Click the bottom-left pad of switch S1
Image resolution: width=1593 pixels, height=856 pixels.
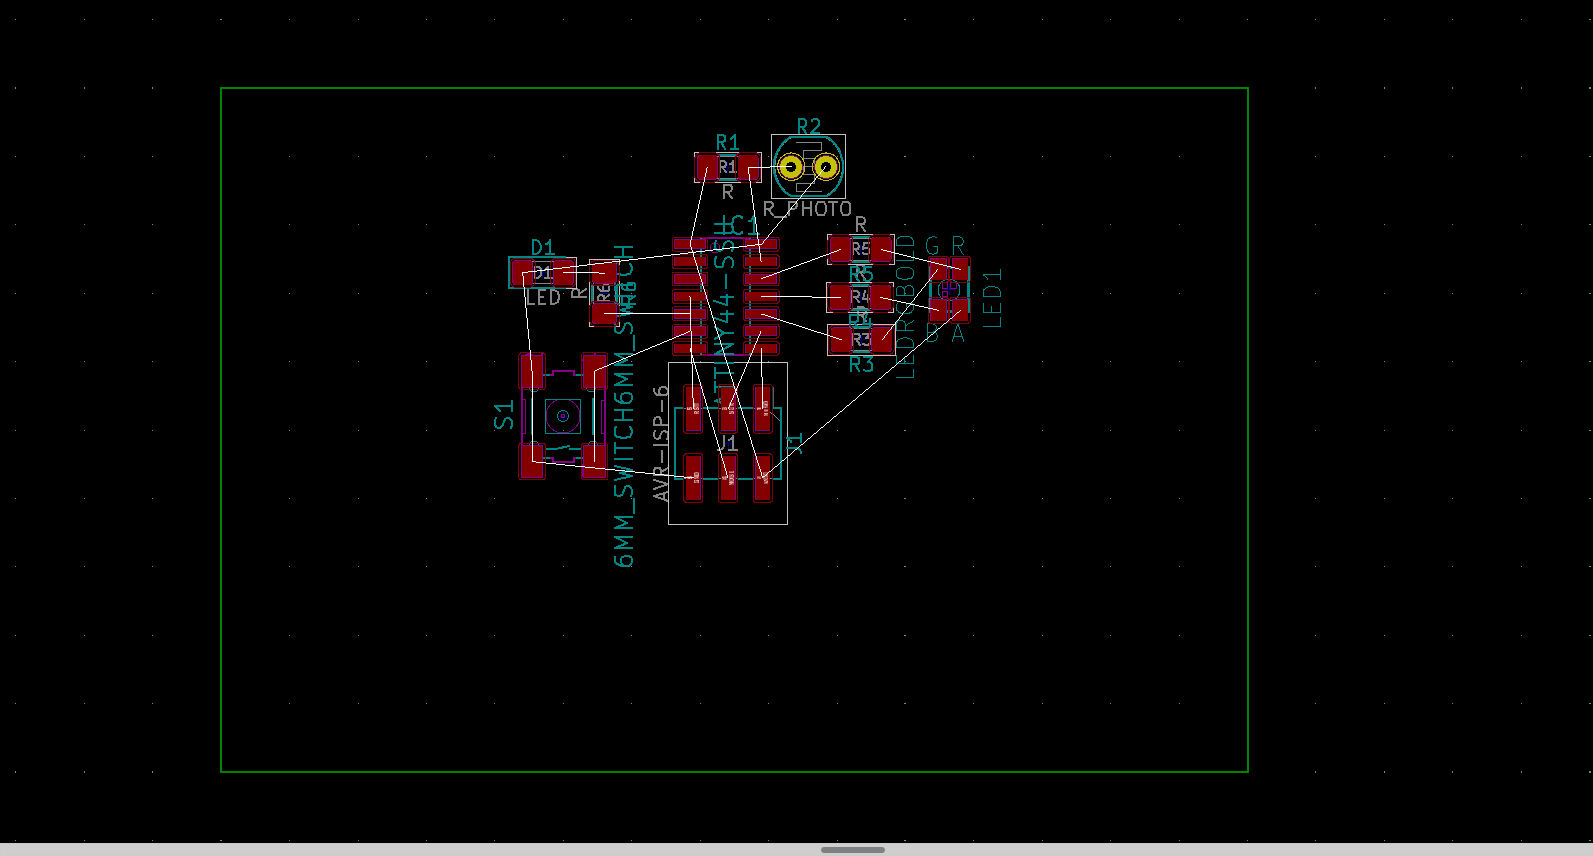pos(532,461)
